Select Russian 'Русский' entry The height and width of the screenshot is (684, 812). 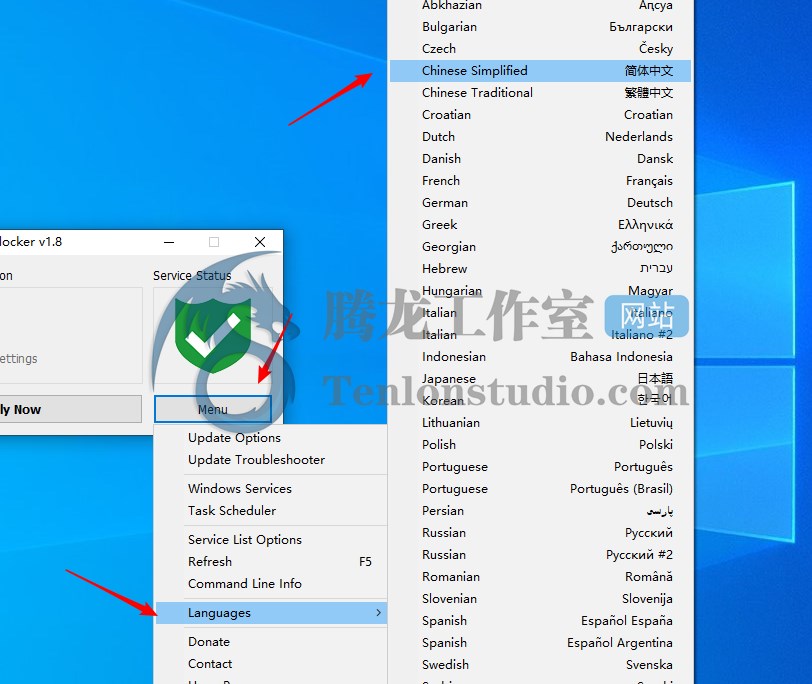tap(540, 533)
